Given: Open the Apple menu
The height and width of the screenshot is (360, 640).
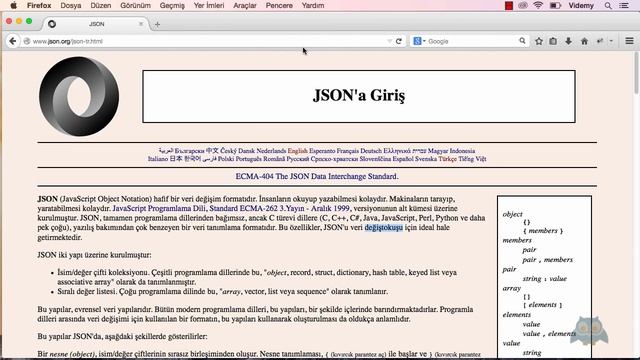Looking at the screenshot, I should click(13, 5).
